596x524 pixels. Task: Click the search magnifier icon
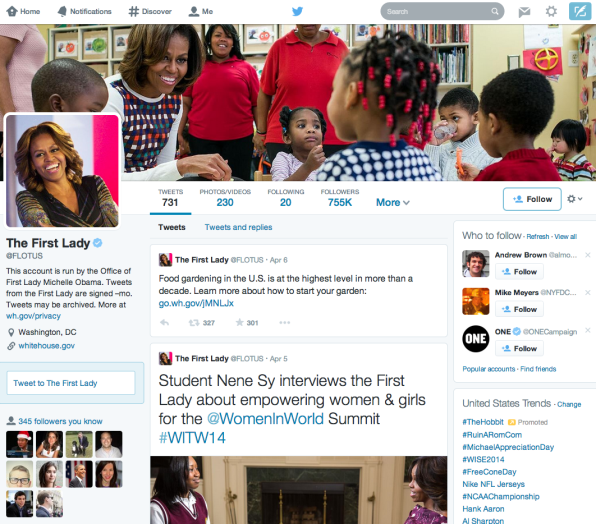click(x=495, y=11)
